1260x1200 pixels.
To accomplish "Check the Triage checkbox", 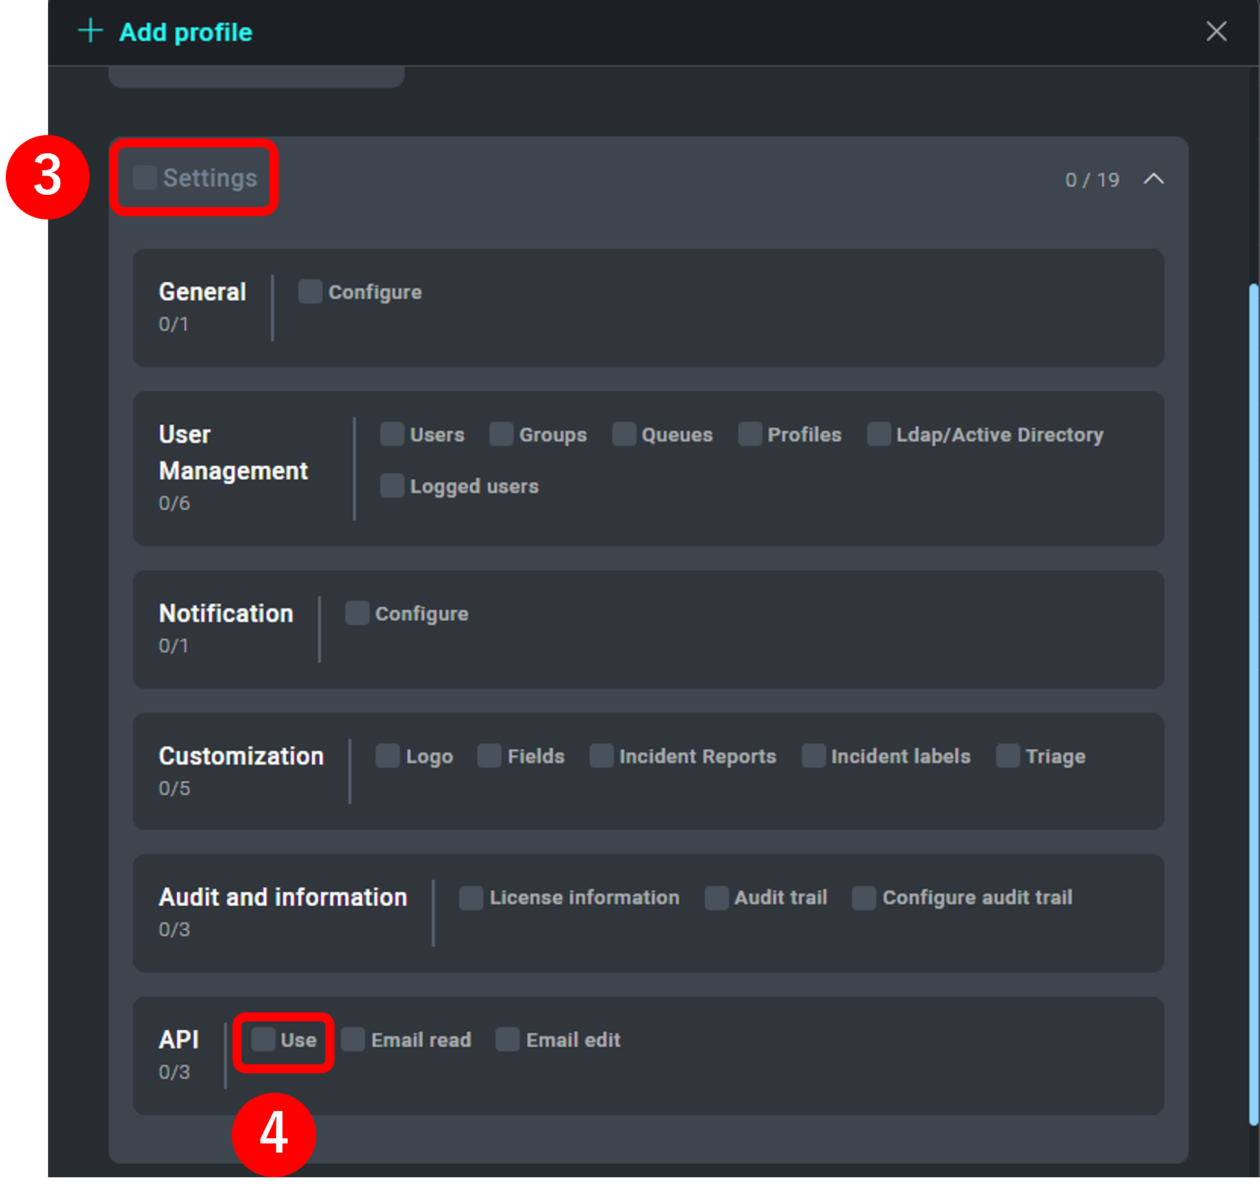I will 1007,756.
